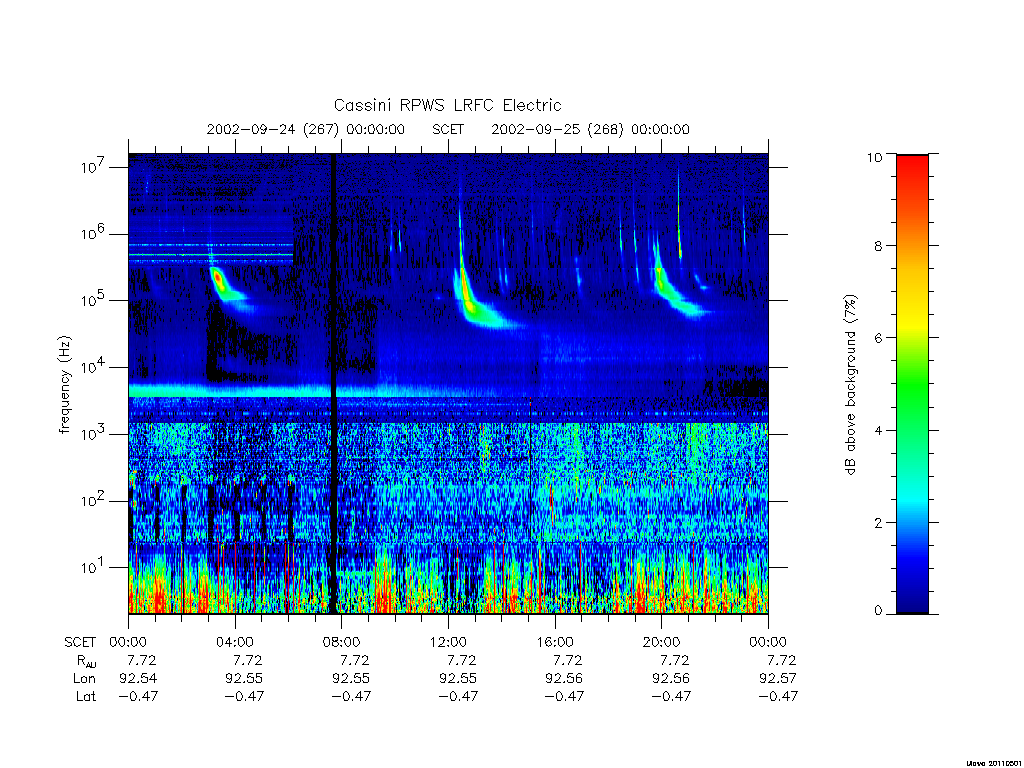Click the rainbow dB color scale bar

coord(912,384)
